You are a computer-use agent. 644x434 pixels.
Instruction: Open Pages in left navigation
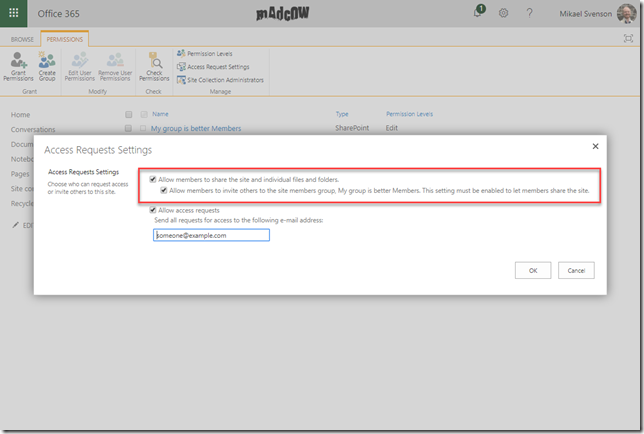click(20, 174)
